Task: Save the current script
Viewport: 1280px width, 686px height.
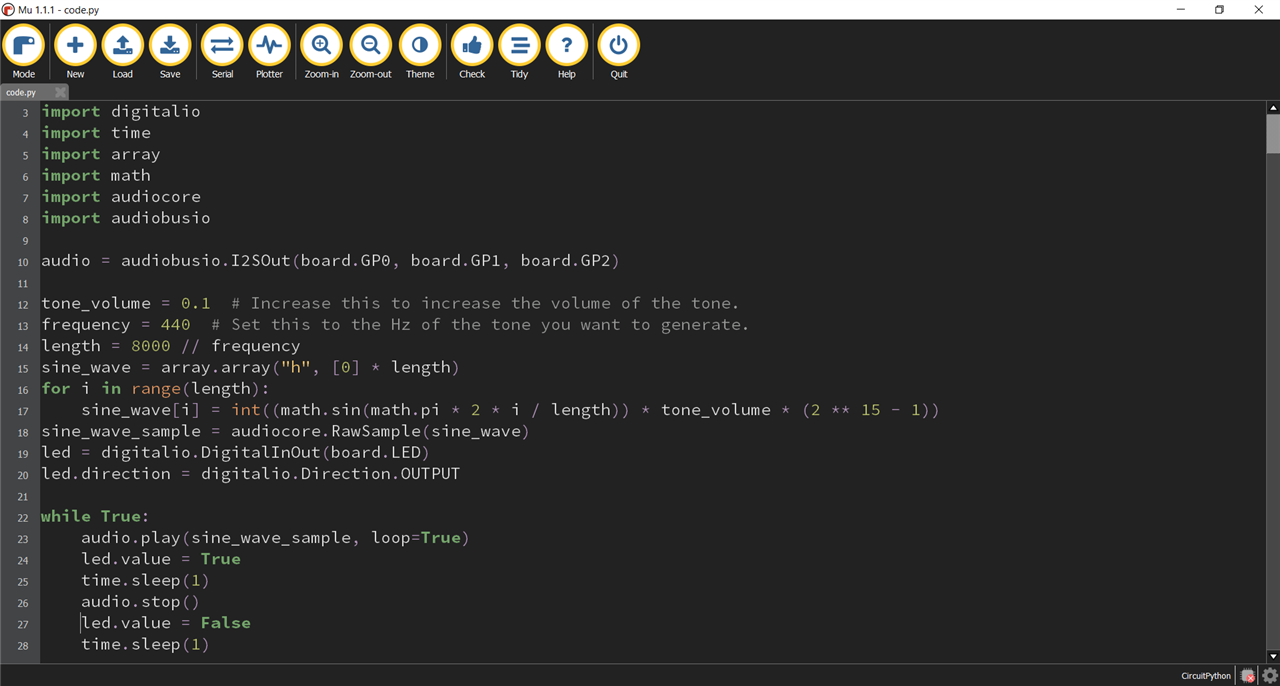Action: click(x=170, y=52)
